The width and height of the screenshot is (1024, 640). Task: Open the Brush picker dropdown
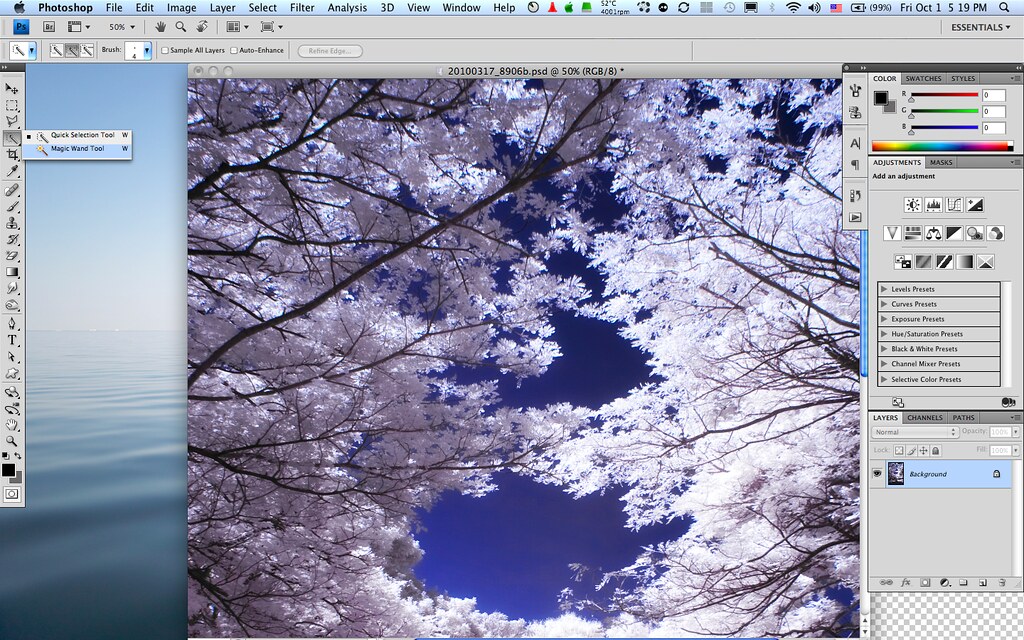(147, 51)
